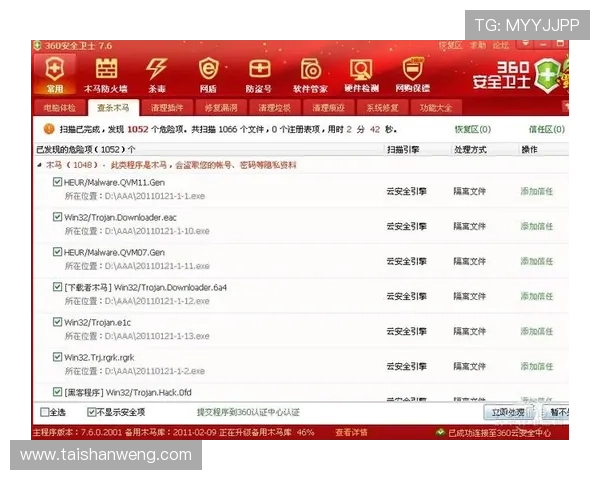
Task: Click the 恢复区 title bar link
Action: click(450, 46)
